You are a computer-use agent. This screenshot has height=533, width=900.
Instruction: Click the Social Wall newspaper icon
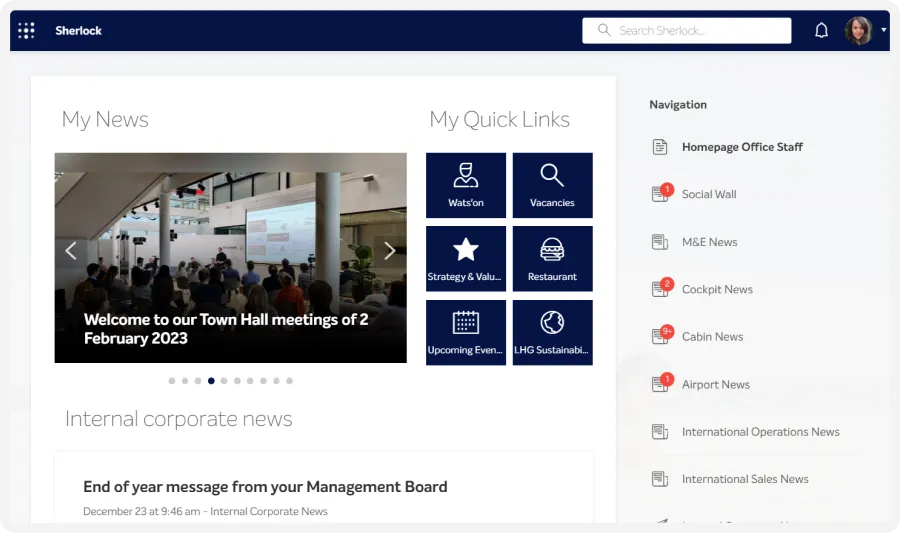point(660,194)
